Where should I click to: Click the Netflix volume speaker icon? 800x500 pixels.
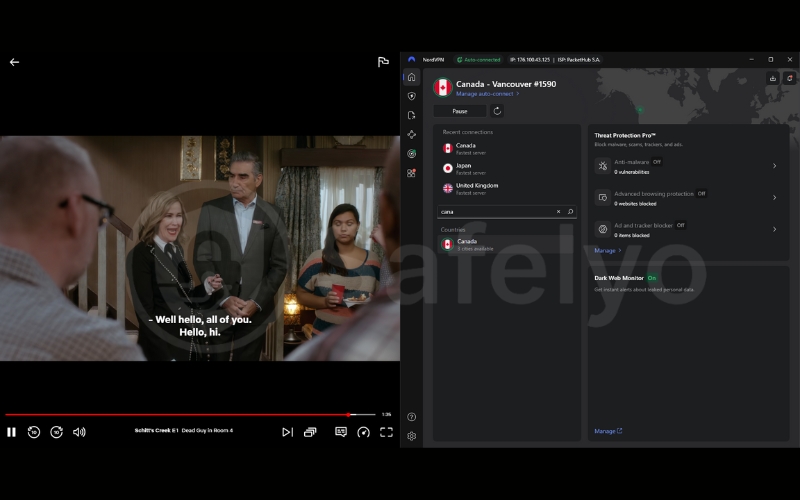(79, 432)
